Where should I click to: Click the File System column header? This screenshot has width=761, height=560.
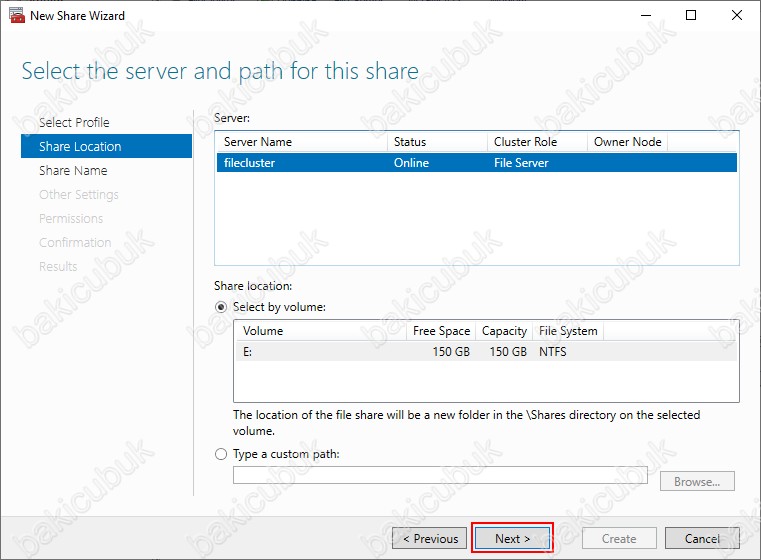[568, 331]
